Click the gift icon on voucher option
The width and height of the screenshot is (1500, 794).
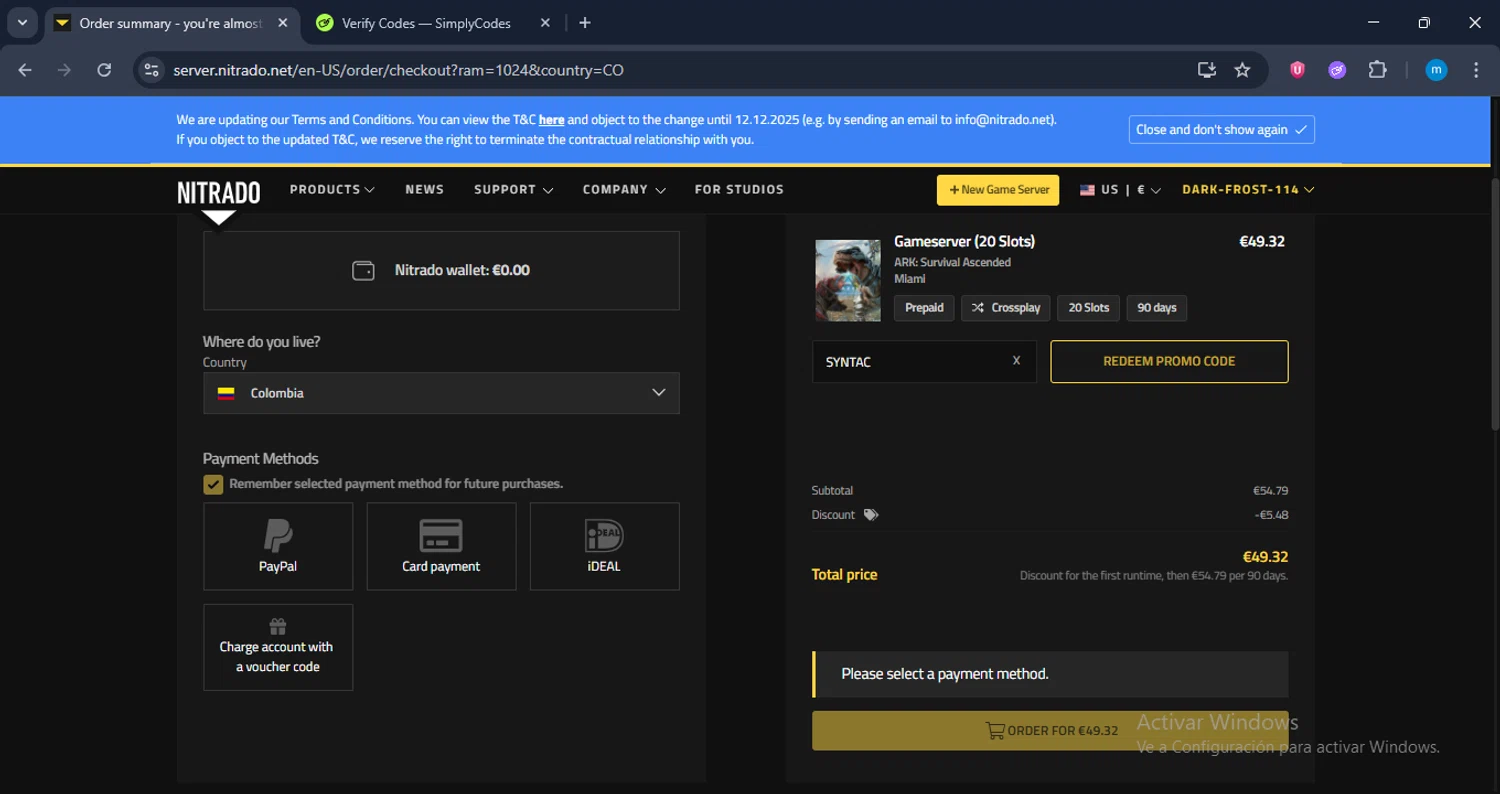278,626
